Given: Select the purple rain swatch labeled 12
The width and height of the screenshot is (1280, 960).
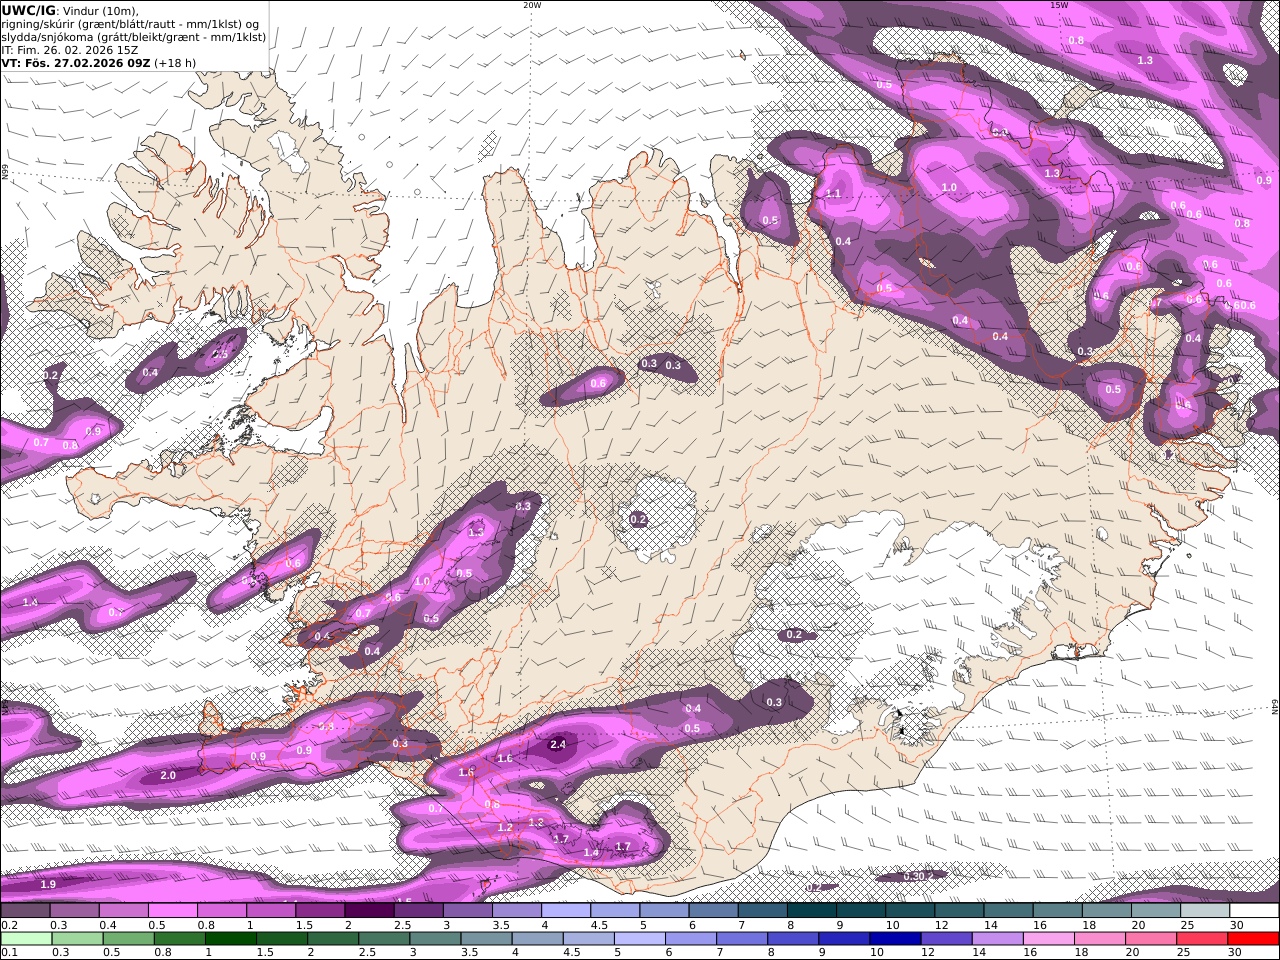Looking at the screenshot, I should [947, 939].
